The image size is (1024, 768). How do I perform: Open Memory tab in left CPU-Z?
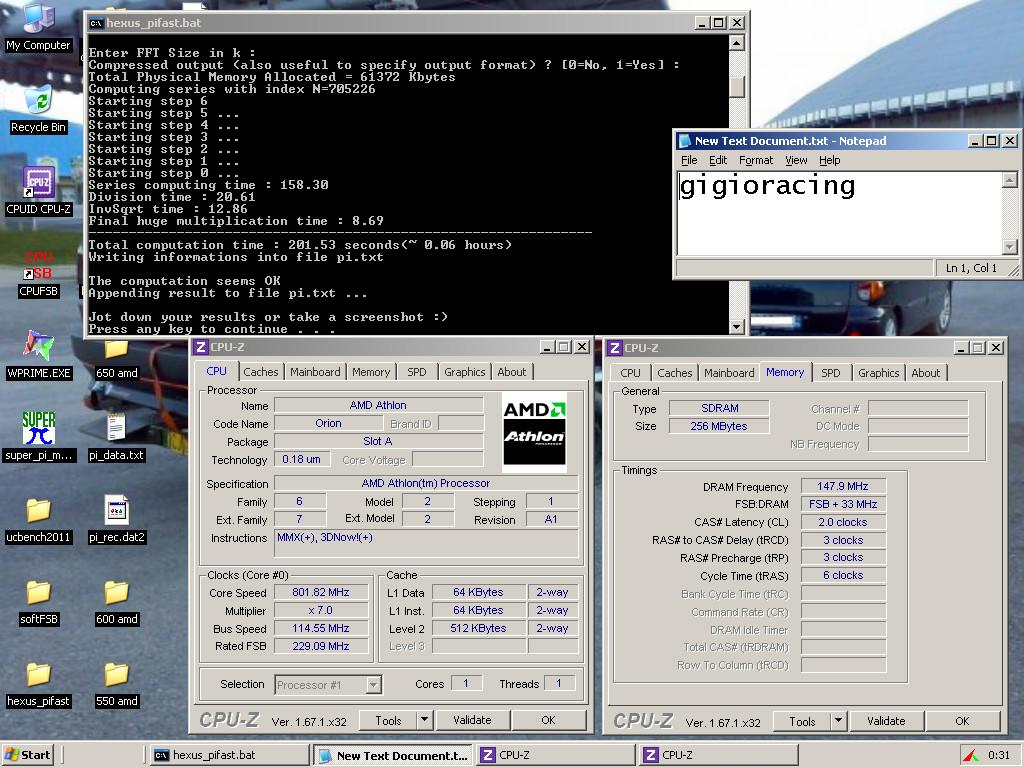371,372
